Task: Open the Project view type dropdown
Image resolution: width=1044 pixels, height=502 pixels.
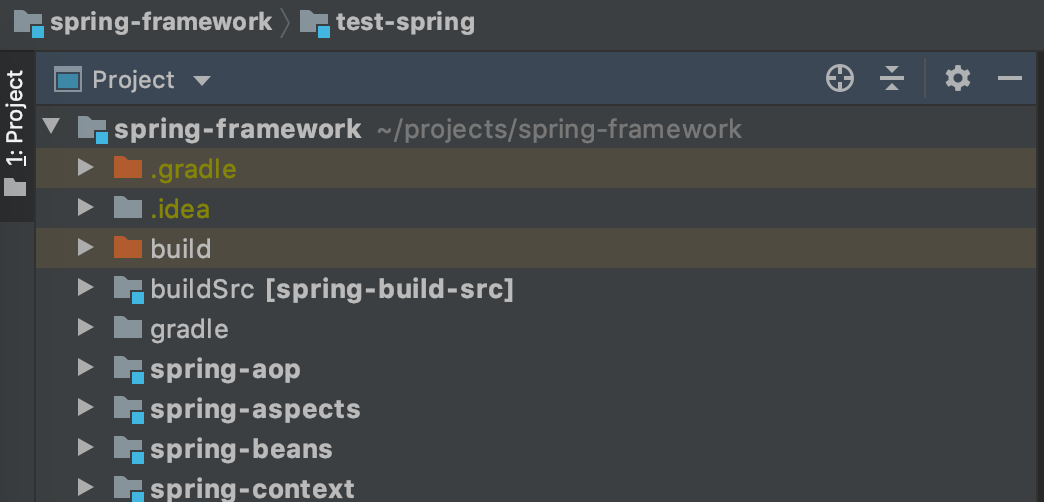Action: pyautogui.click(x=201, y=81)
